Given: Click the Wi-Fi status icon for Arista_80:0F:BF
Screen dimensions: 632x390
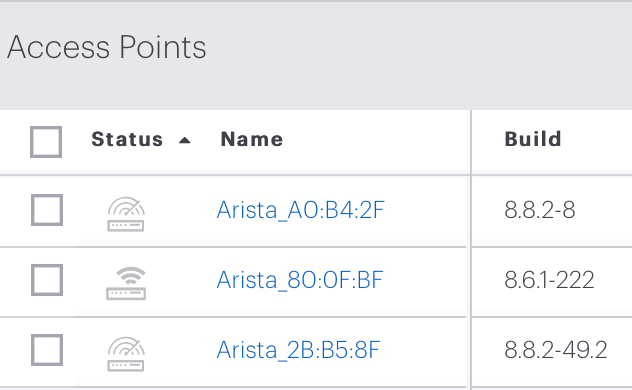Looking at the screenshot, I should 126,283.
